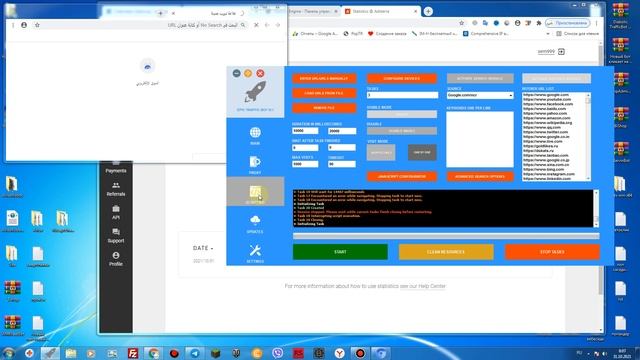Open Referrals in the dark website sidebar

point(116,189)
